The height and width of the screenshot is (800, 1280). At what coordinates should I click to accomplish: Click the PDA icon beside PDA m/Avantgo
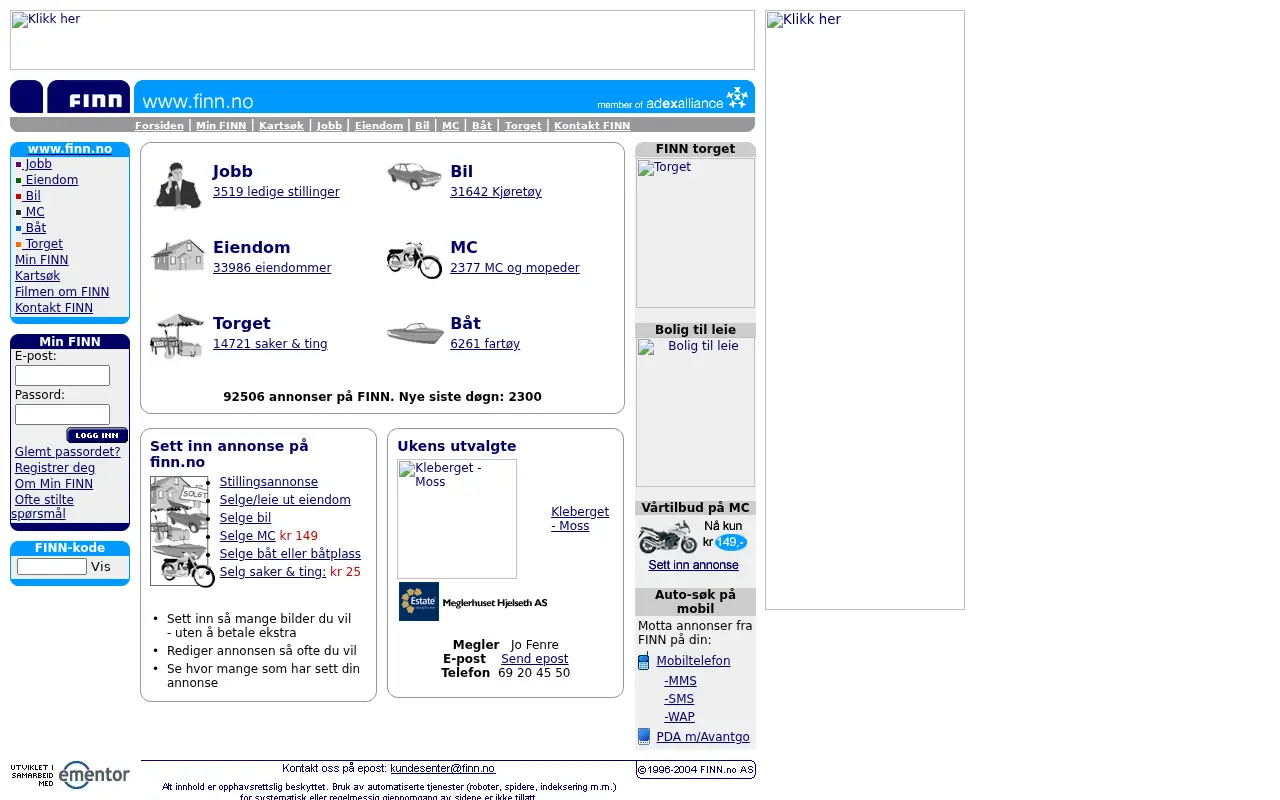click(643, 737)
